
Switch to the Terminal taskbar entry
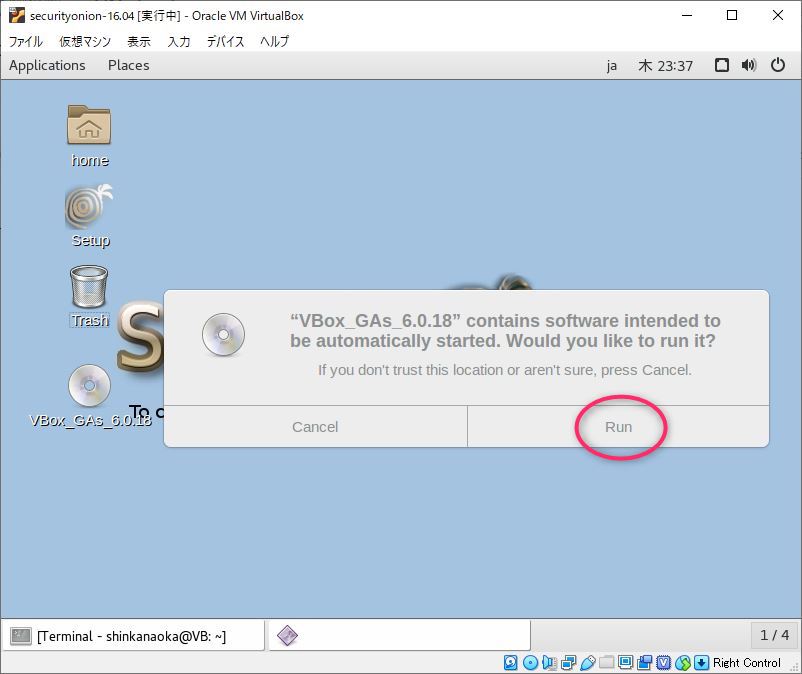(133, 636)
